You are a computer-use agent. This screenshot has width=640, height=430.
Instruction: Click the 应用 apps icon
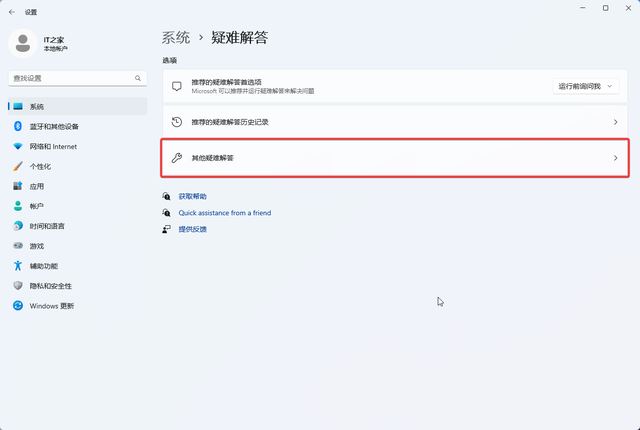pyautogui.click(x=18, y=186)
